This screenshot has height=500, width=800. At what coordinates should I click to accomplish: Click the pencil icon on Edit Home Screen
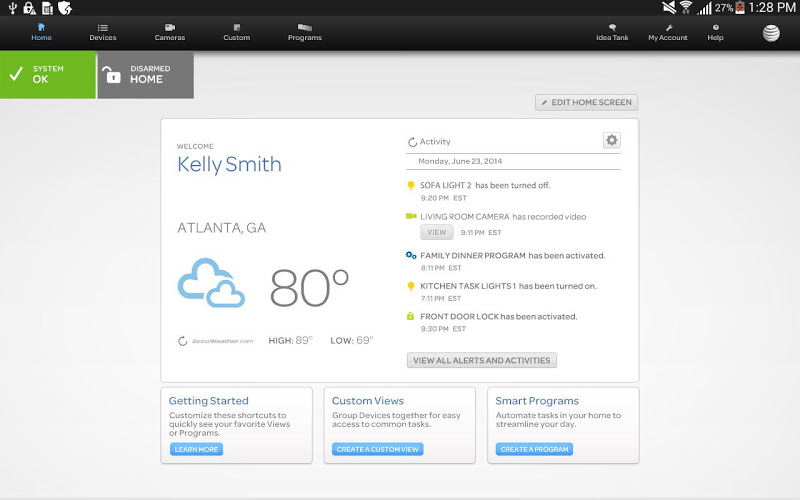pyautogui.click(x=544, y=103)
